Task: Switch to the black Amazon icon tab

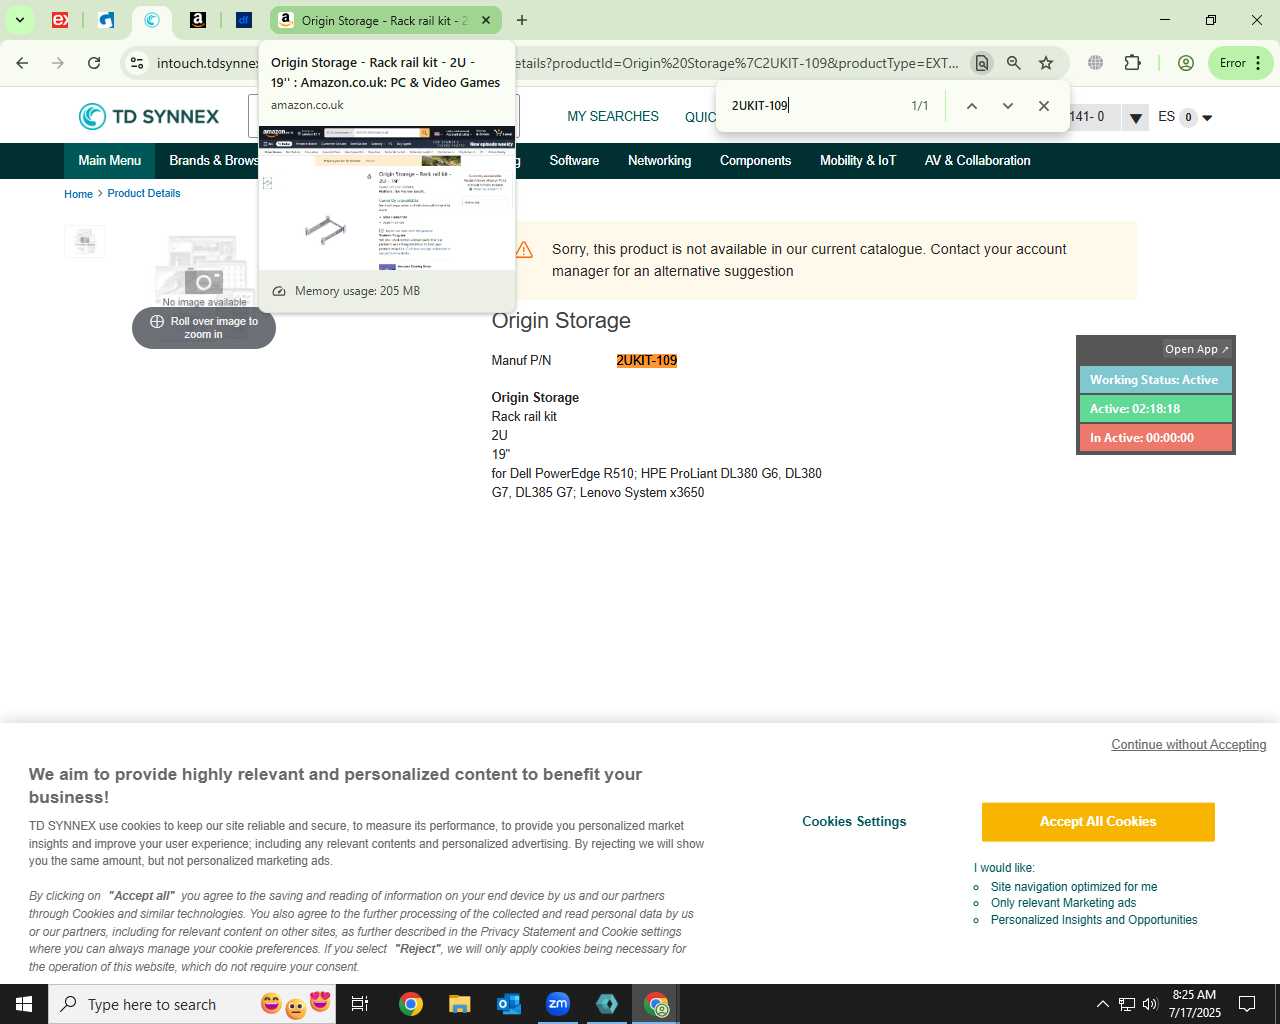Action: pos(198,20)
